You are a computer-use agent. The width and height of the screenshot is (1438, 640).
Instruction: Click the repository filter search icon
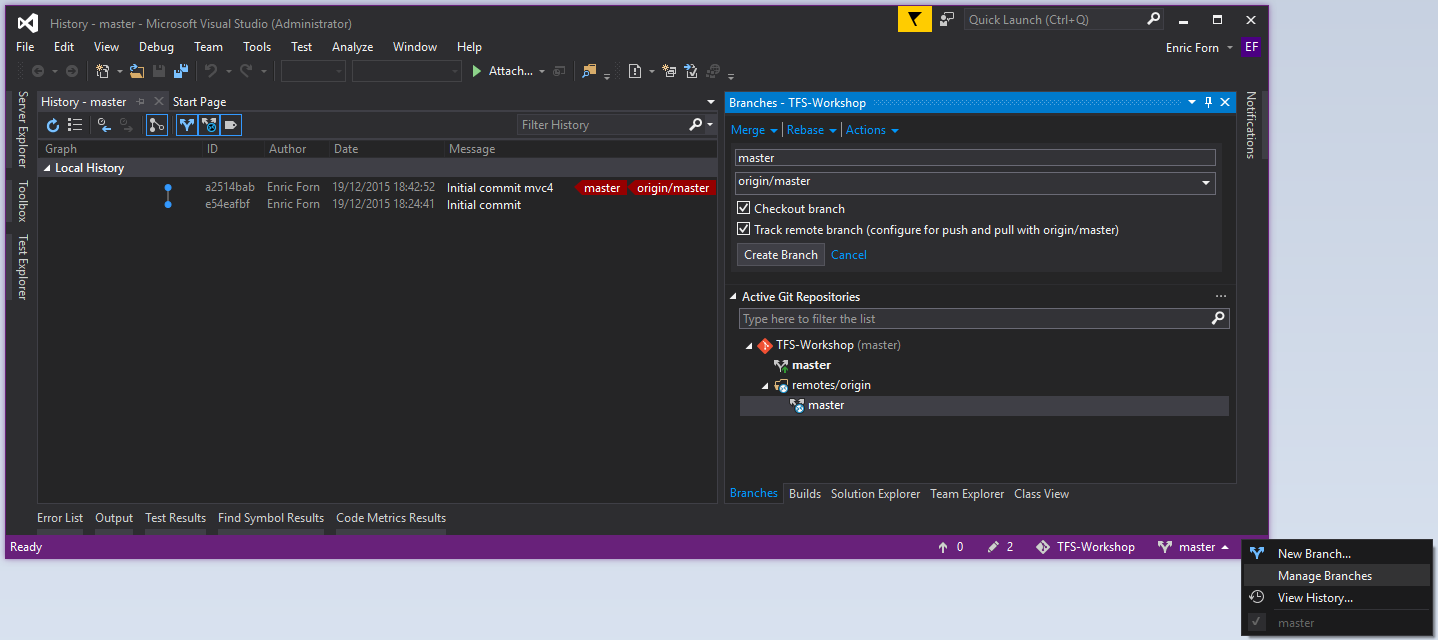point(1218,319)
